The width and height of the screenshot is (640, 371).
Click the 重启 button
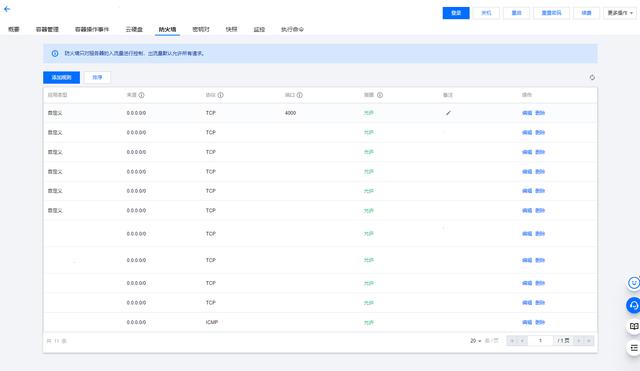[x=516, y=13]
